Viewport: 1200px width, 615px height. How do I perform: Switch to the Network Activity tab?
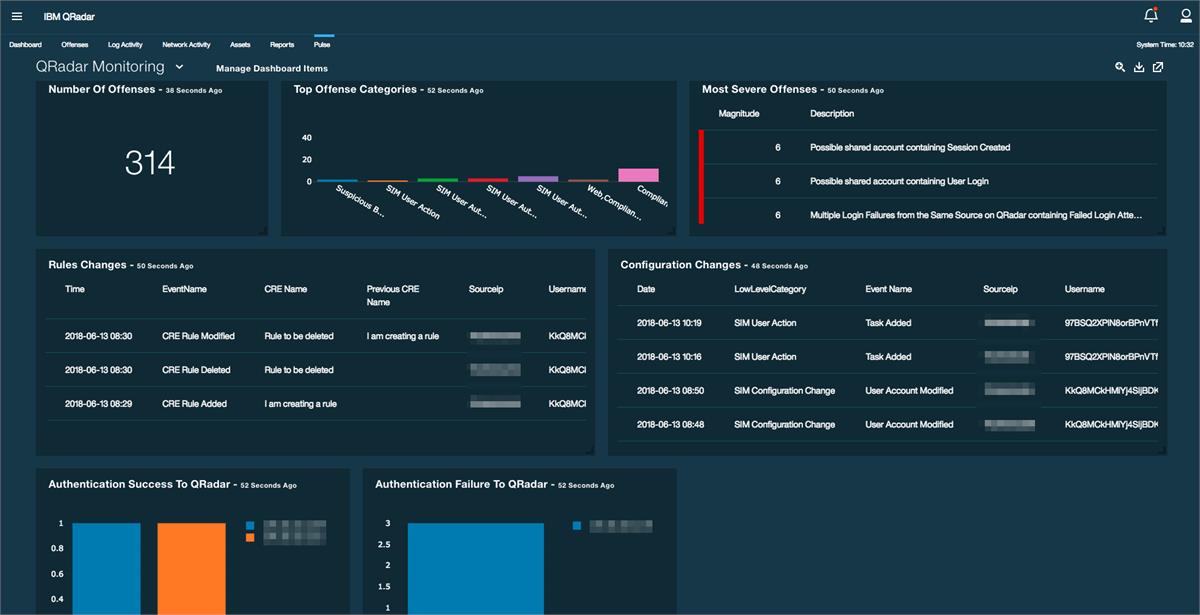[184, 44]
